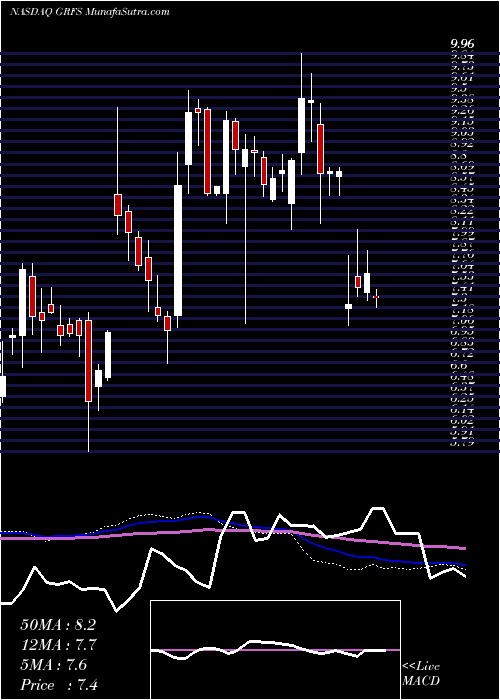Select the 9.96 top price label
Image resolution: width=500 pixels, height=700 pixels.
(x=462, y=43)
